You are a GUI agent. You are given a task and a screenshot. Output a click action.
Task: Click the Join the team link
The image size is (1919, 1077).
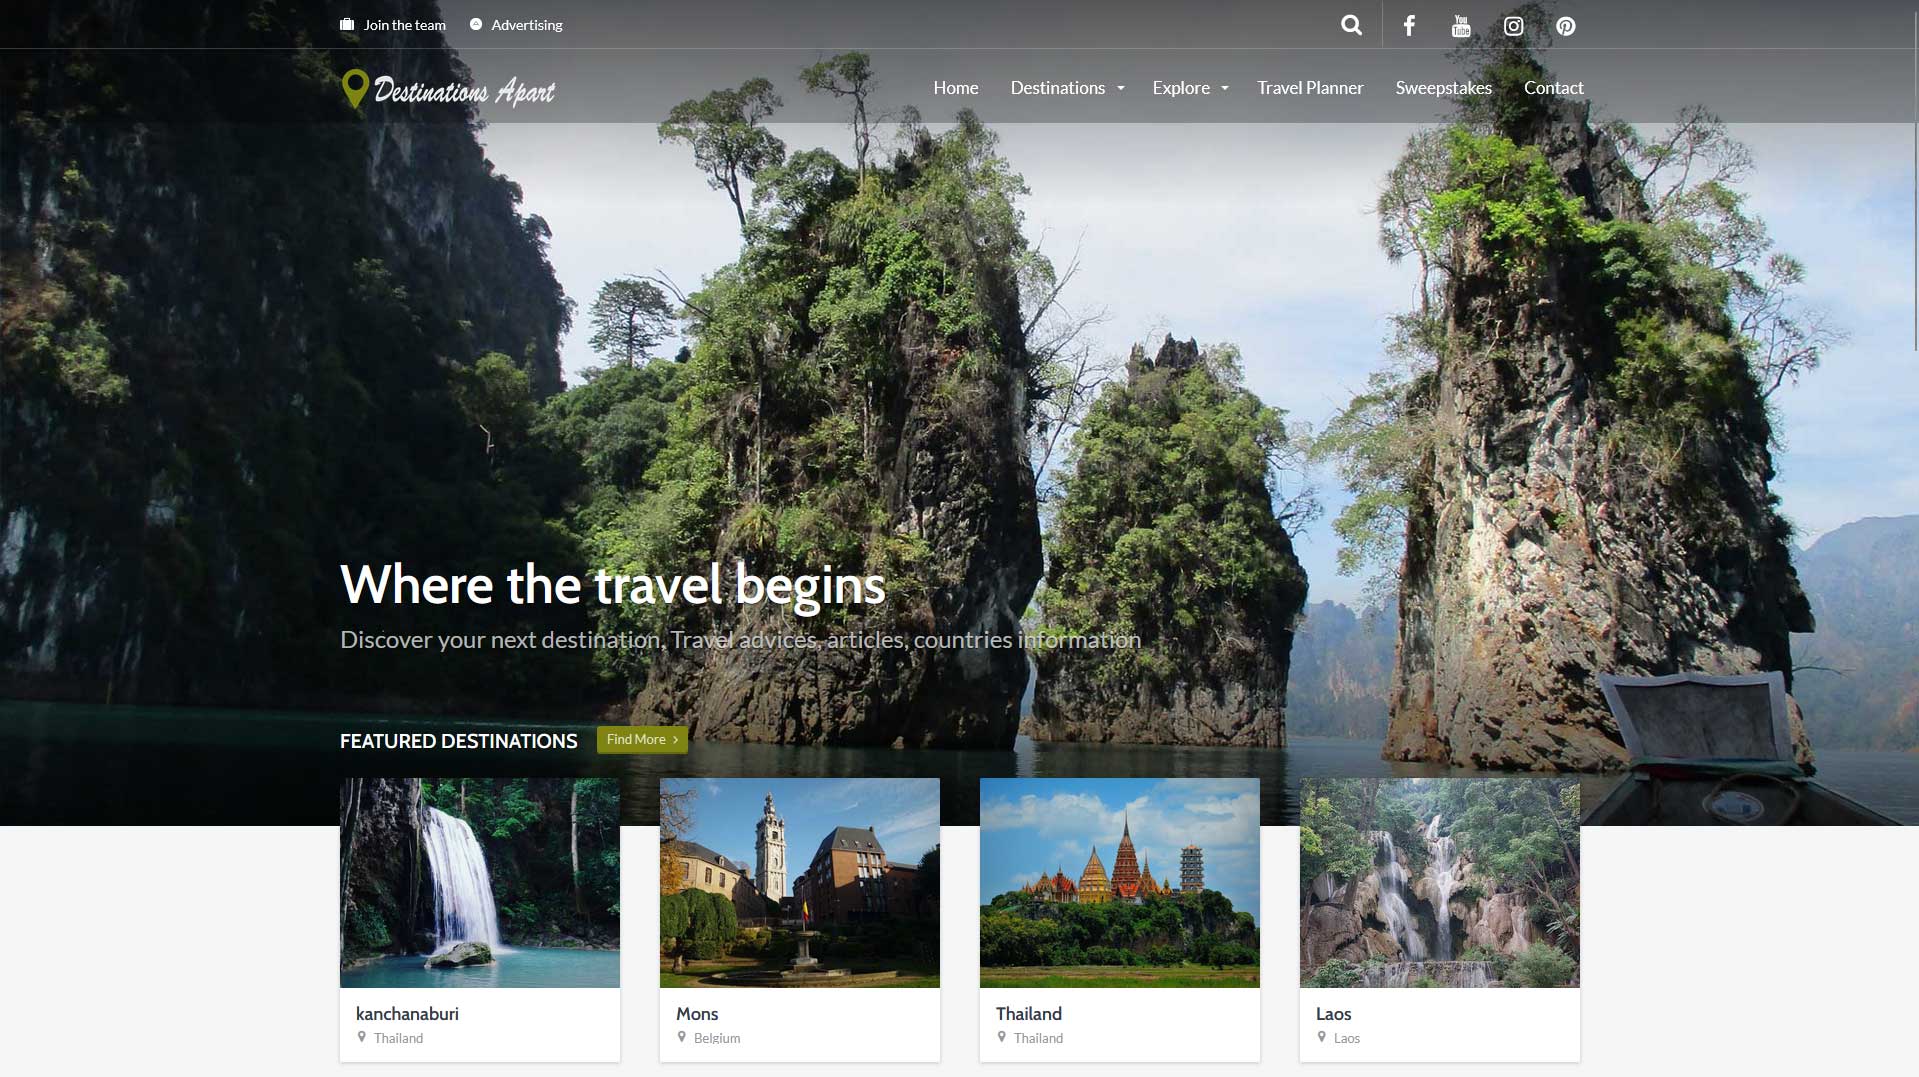click(x=403, y=24)
